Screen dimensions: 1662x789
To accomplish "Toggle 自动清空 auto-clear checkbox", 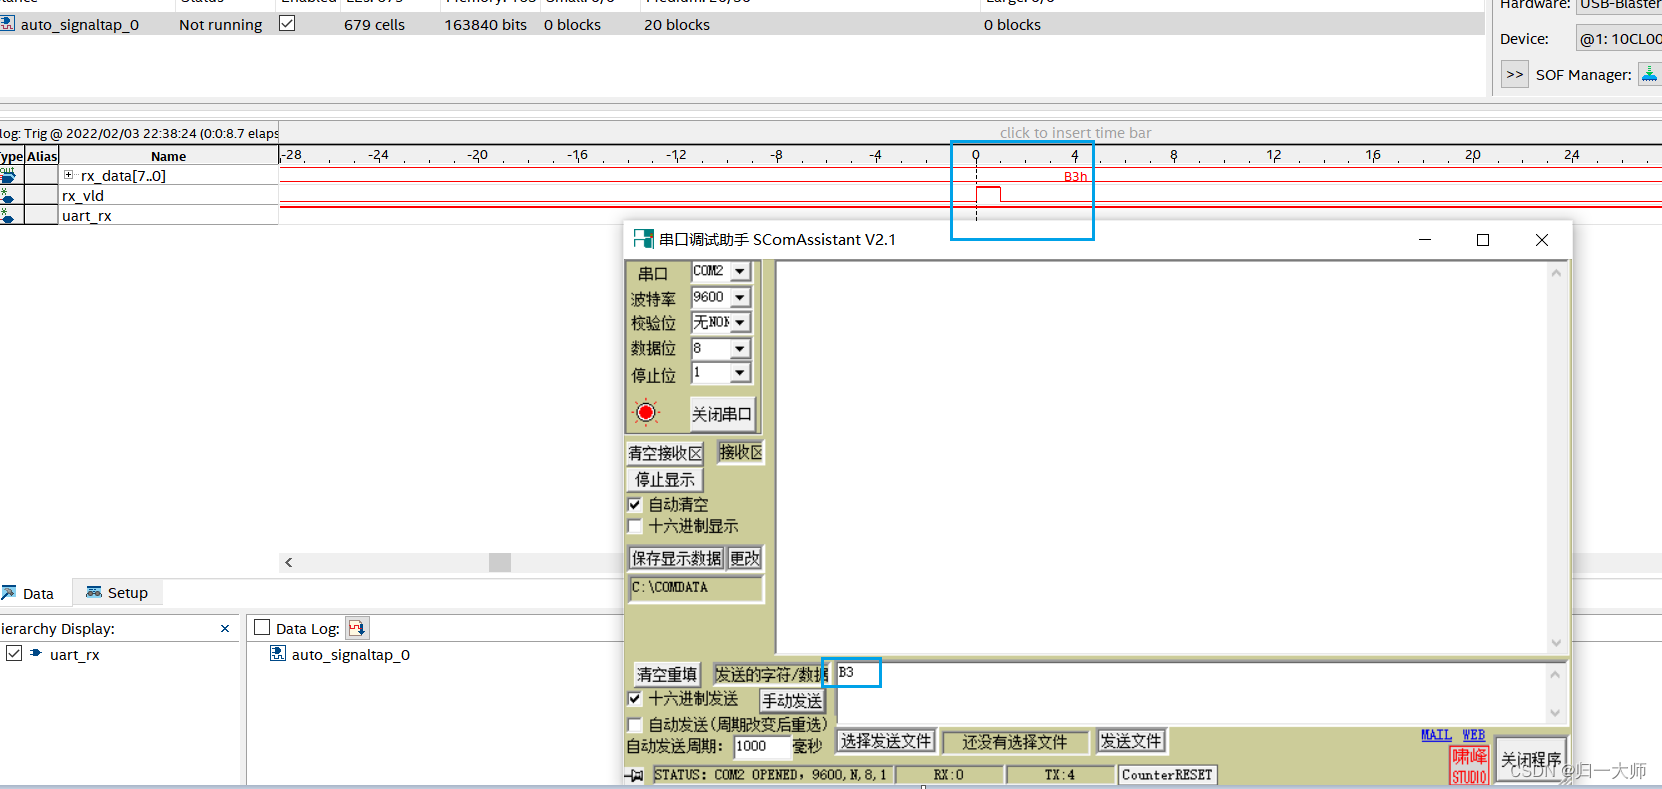I will [x=635, y=504].
